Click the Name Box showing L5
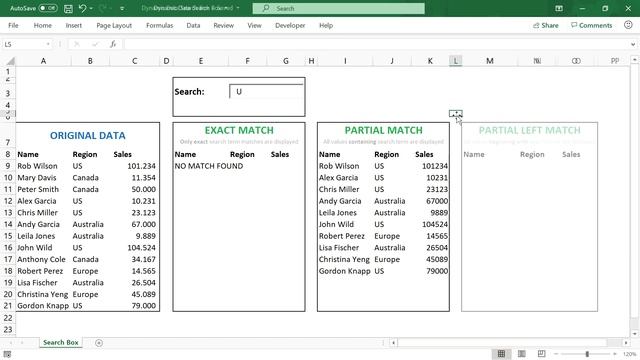The height and width of the screenshot is (360, 640). (x=24, y=44)
